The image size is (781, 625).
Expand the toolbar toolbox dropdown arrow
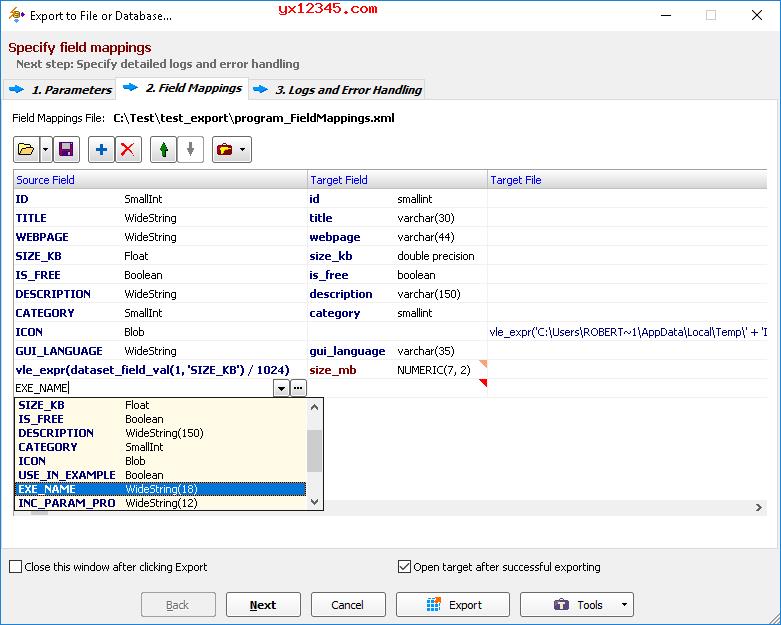(x=243, y=149)
